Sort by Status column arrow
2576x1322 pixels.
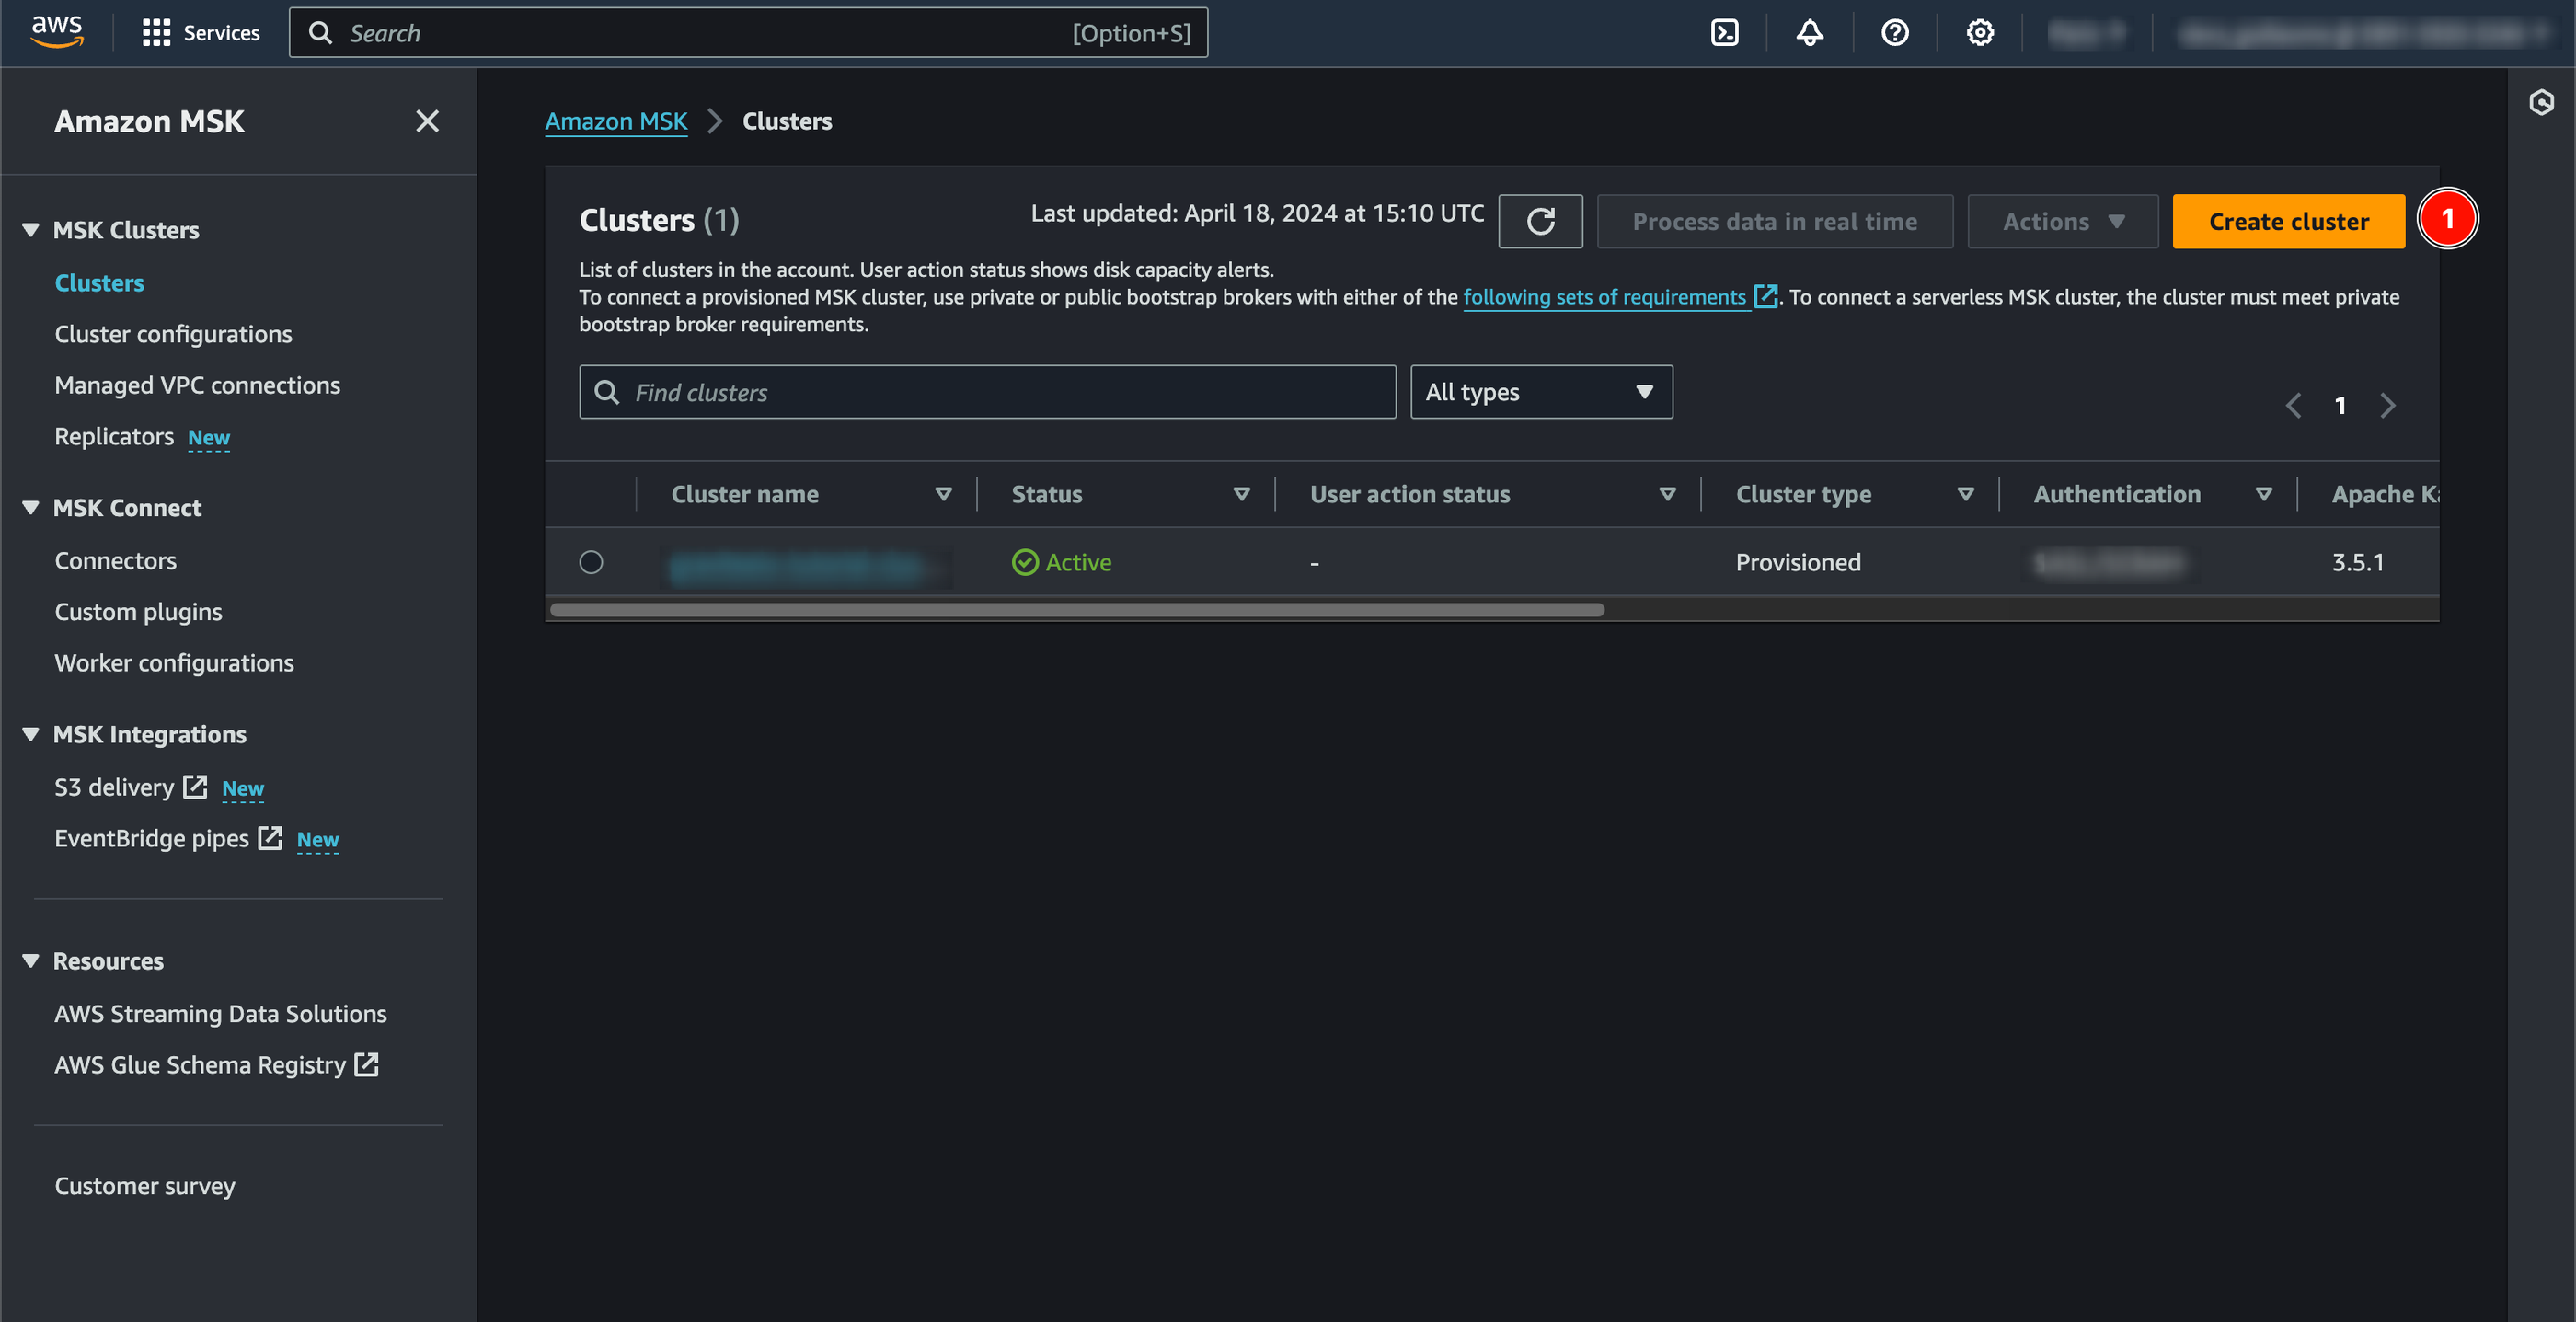(x=1241, y=494)
